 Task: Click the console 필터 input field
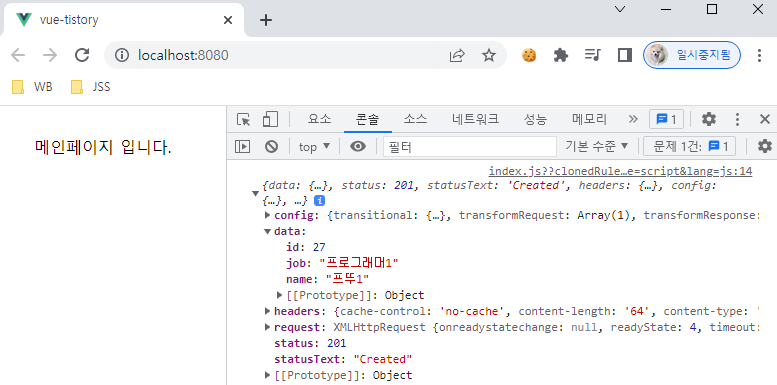tap(470, 147)
